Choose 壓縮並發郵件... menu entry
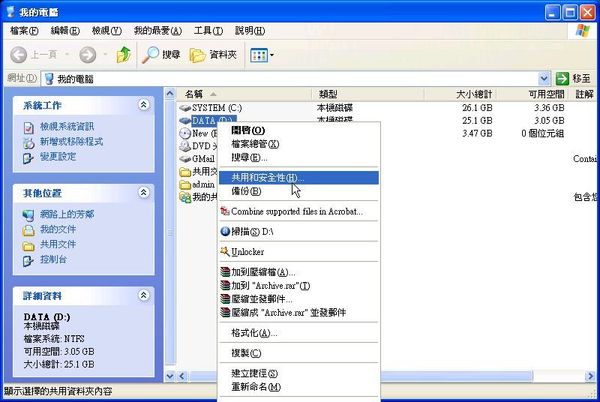This screenshot has width=600, height=402. [299, 299]
